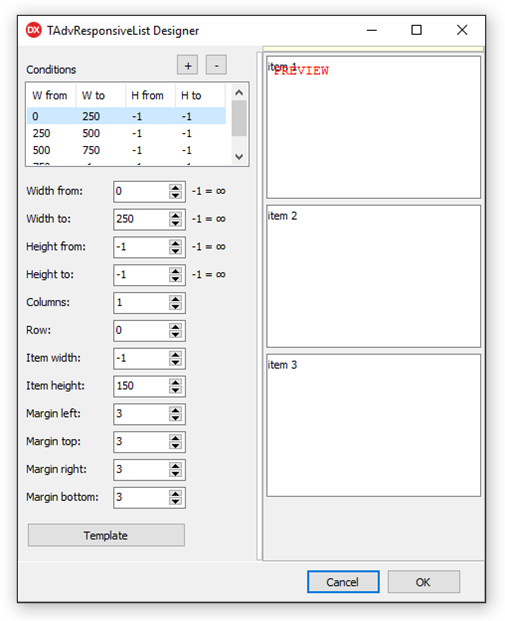Screen dimensions: 505x621
Task: Decrease Width to with down spinner
Action: (x=175, y=223)
